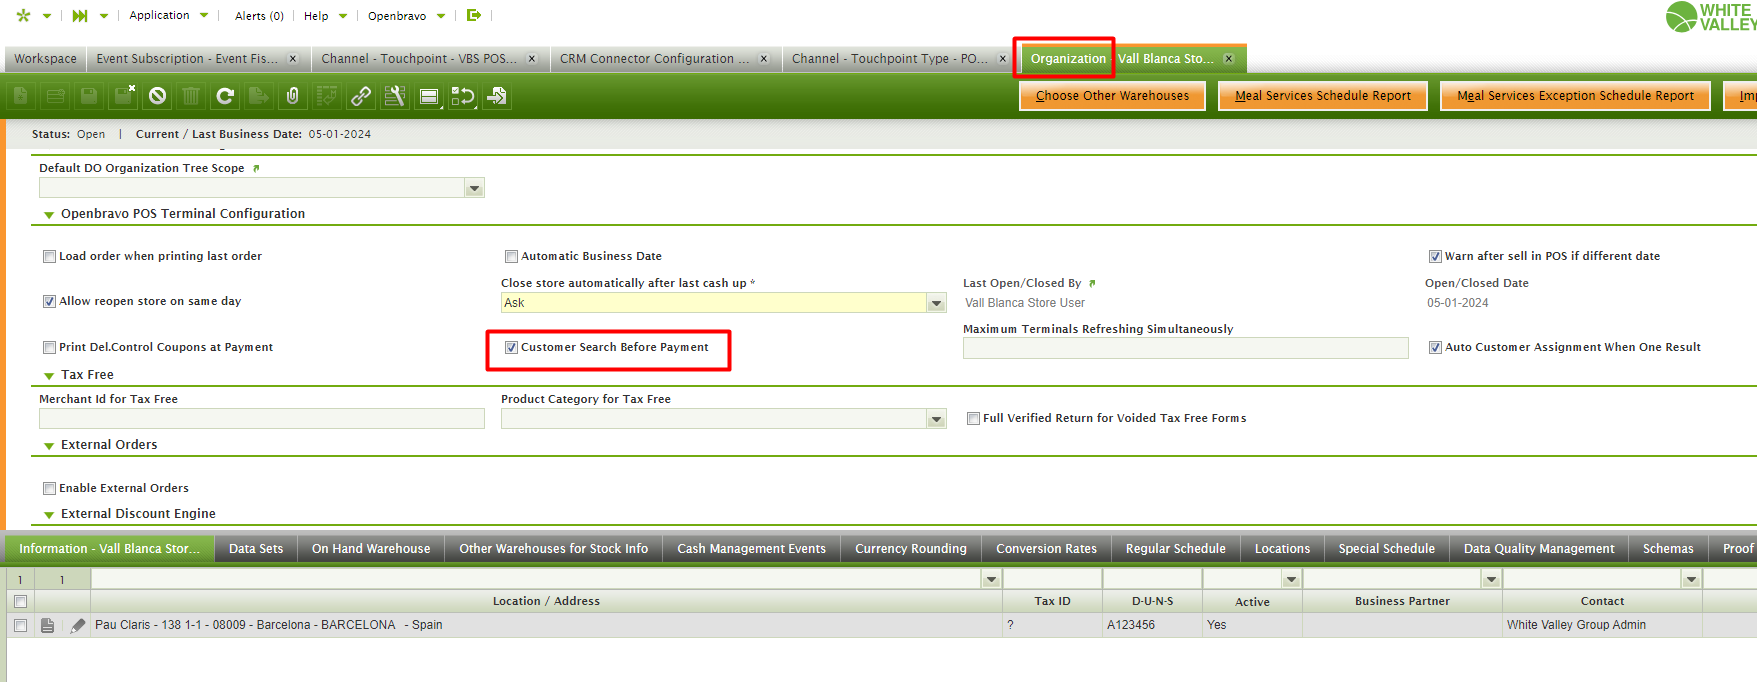Open the Openbravo user menu
Image resolution: width=1757 pixels, height=682 pixels.
(406, 16)
